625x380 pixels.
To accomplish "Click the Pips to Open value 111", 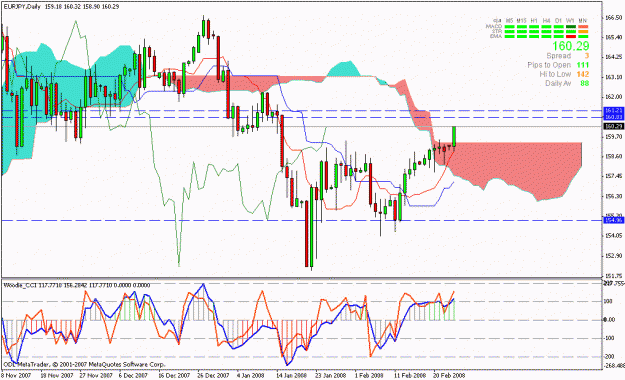I will [x=583, y=65].
